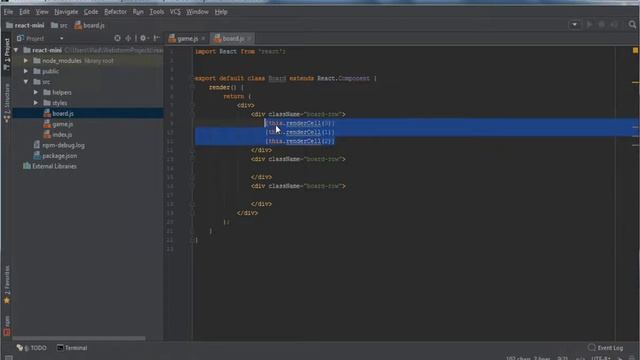This screenshot has height=360, width=640.
Task: Open the Refactor menu
Action: point(115,12)
